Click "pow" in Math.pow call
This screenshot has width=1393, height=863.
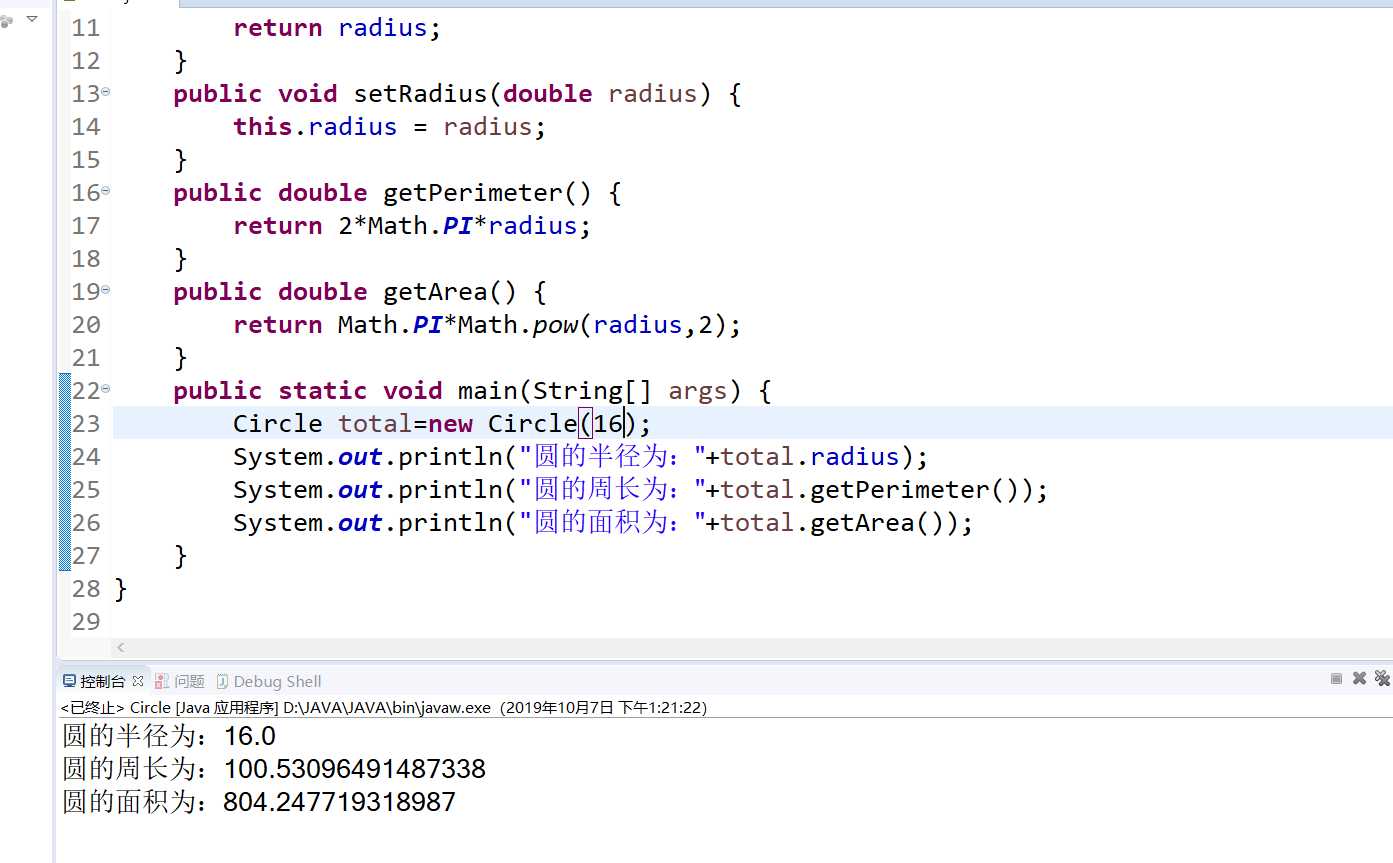tap(555, 325)
